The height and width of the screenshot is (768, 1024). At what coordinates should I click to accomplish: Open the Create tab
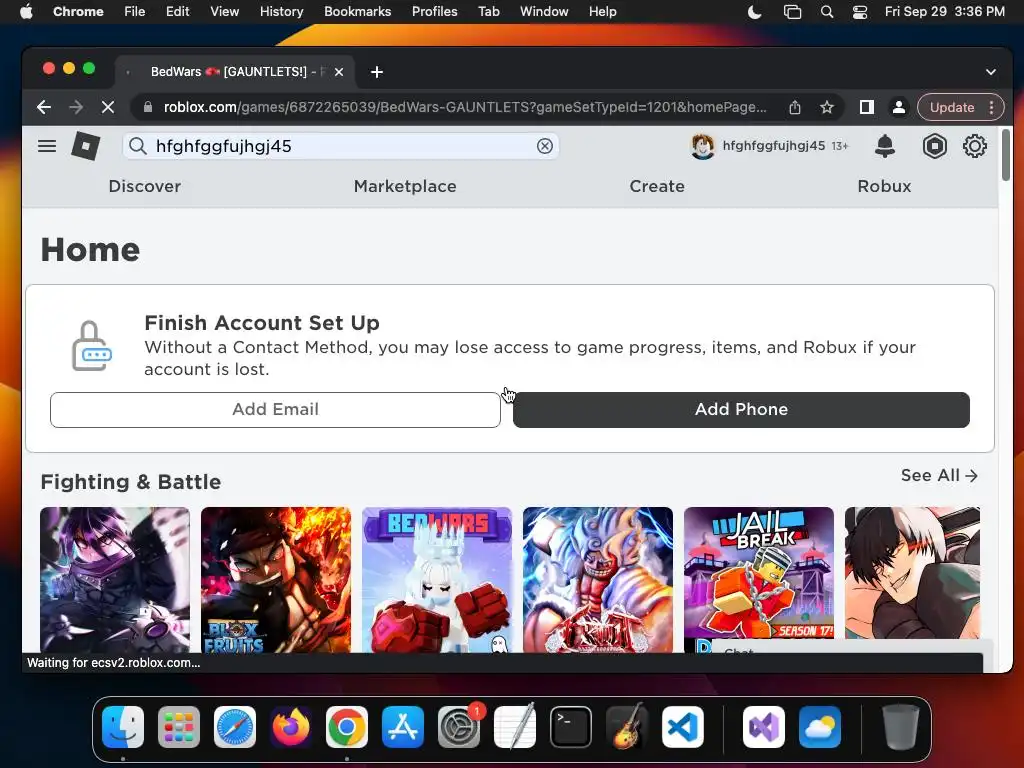[657, 186]
